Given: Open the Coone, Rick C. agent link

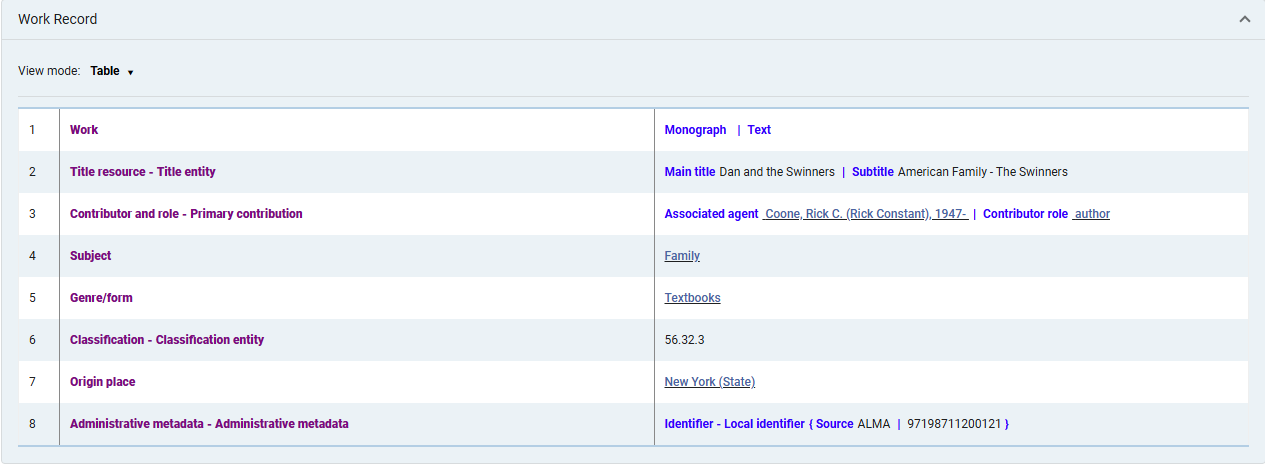Looking at the screenshot, I should [865, 214].
